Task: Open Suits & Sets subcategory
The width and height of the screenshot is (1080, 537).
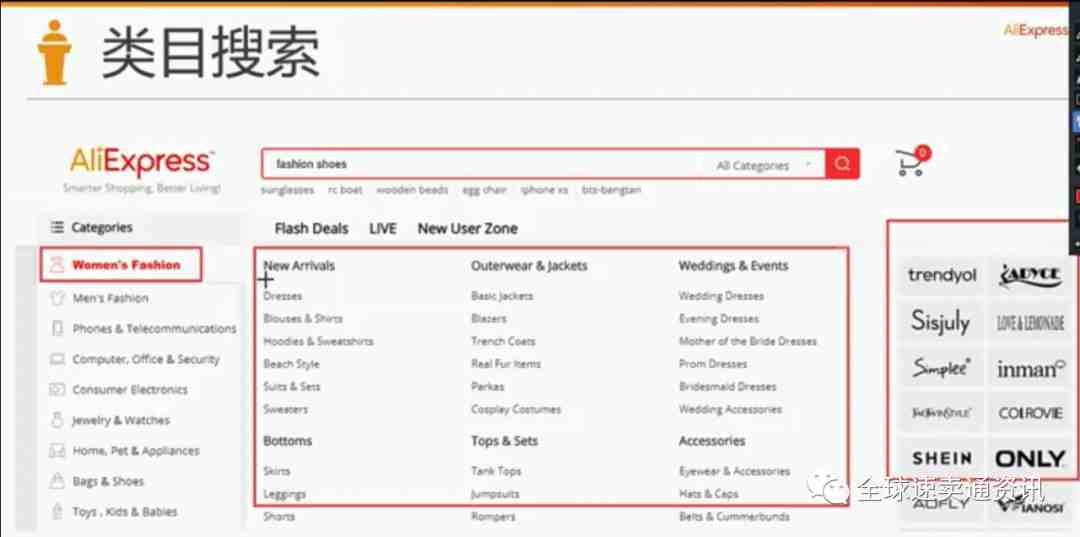Action: click(x=292, y=387)
